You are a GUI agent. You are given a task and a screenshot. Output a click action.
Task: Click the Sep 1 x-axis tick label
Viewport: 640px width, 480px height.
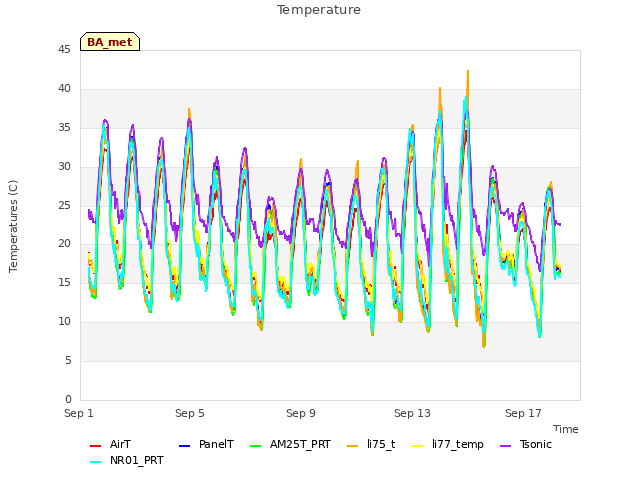[x=79, y=413]
